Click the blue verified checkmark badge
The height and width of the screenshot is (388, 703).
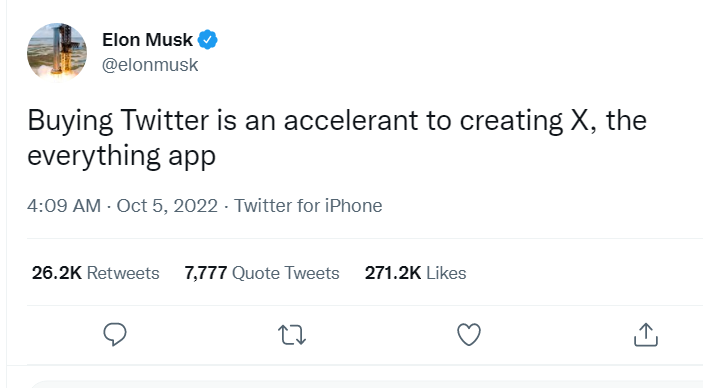click(x=208, y=40)
